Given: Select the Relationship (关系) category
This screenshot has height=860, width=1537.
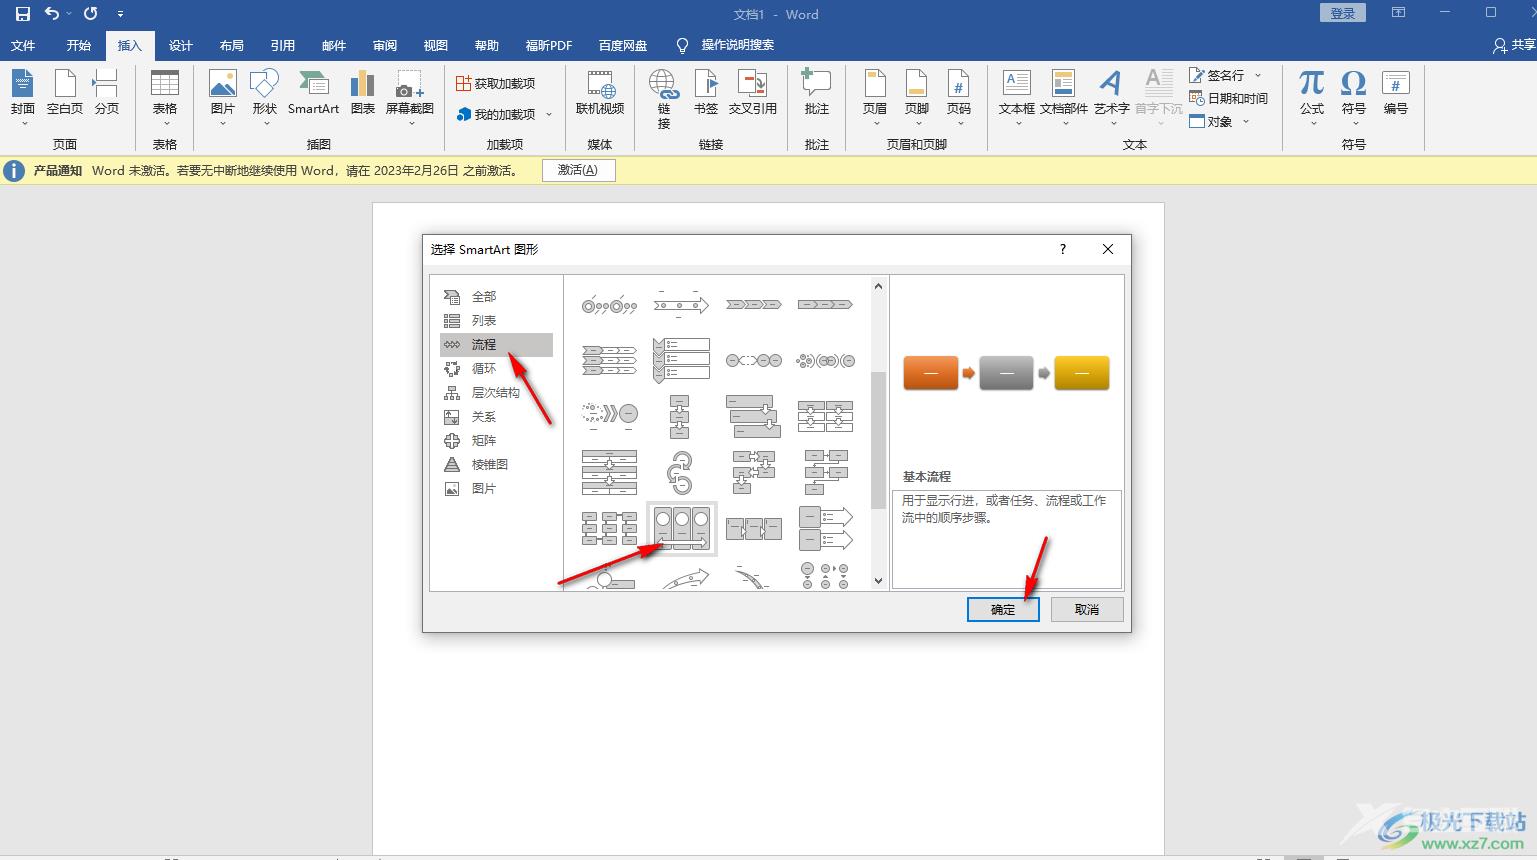Looking at the screenshot, I should [496, 416].
